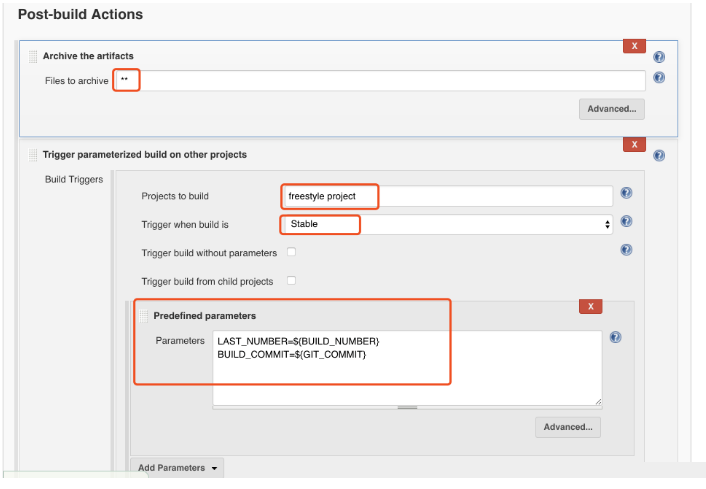Remove Archive the artifacts with red X

634,46
